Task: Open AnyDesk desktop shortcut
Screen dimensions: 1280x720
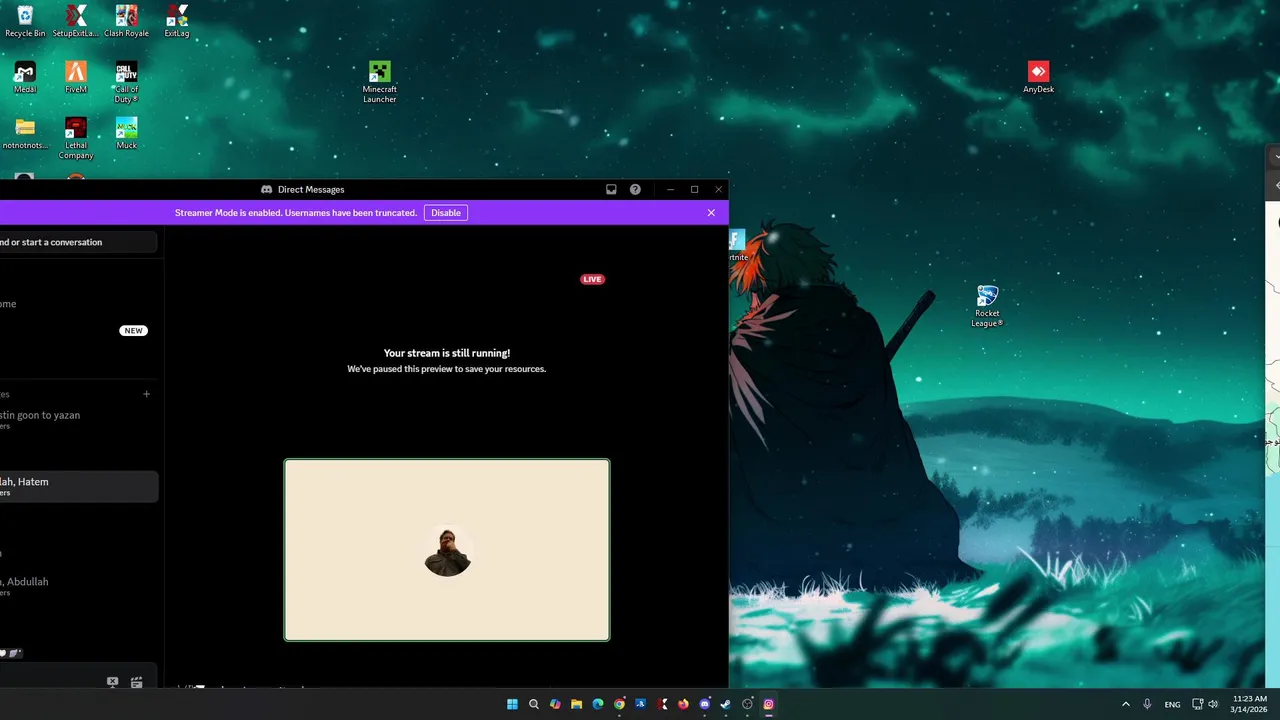Action: point(1038,77)
